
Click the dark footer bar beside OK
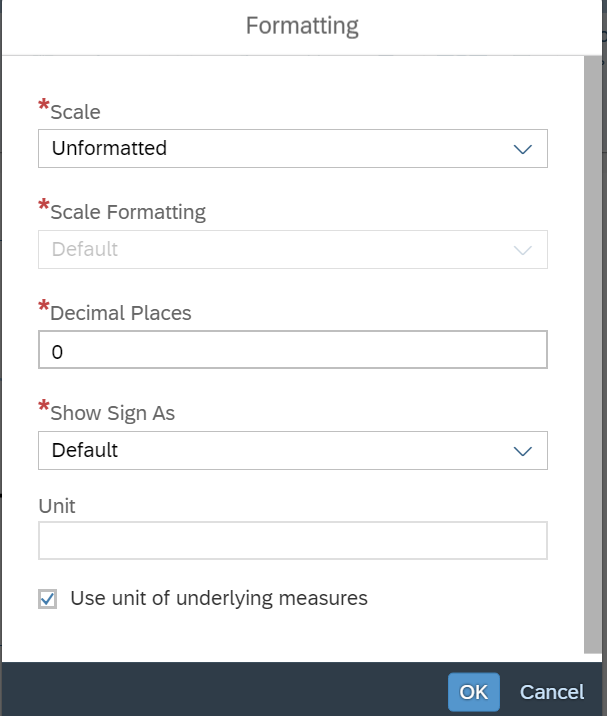224,689
